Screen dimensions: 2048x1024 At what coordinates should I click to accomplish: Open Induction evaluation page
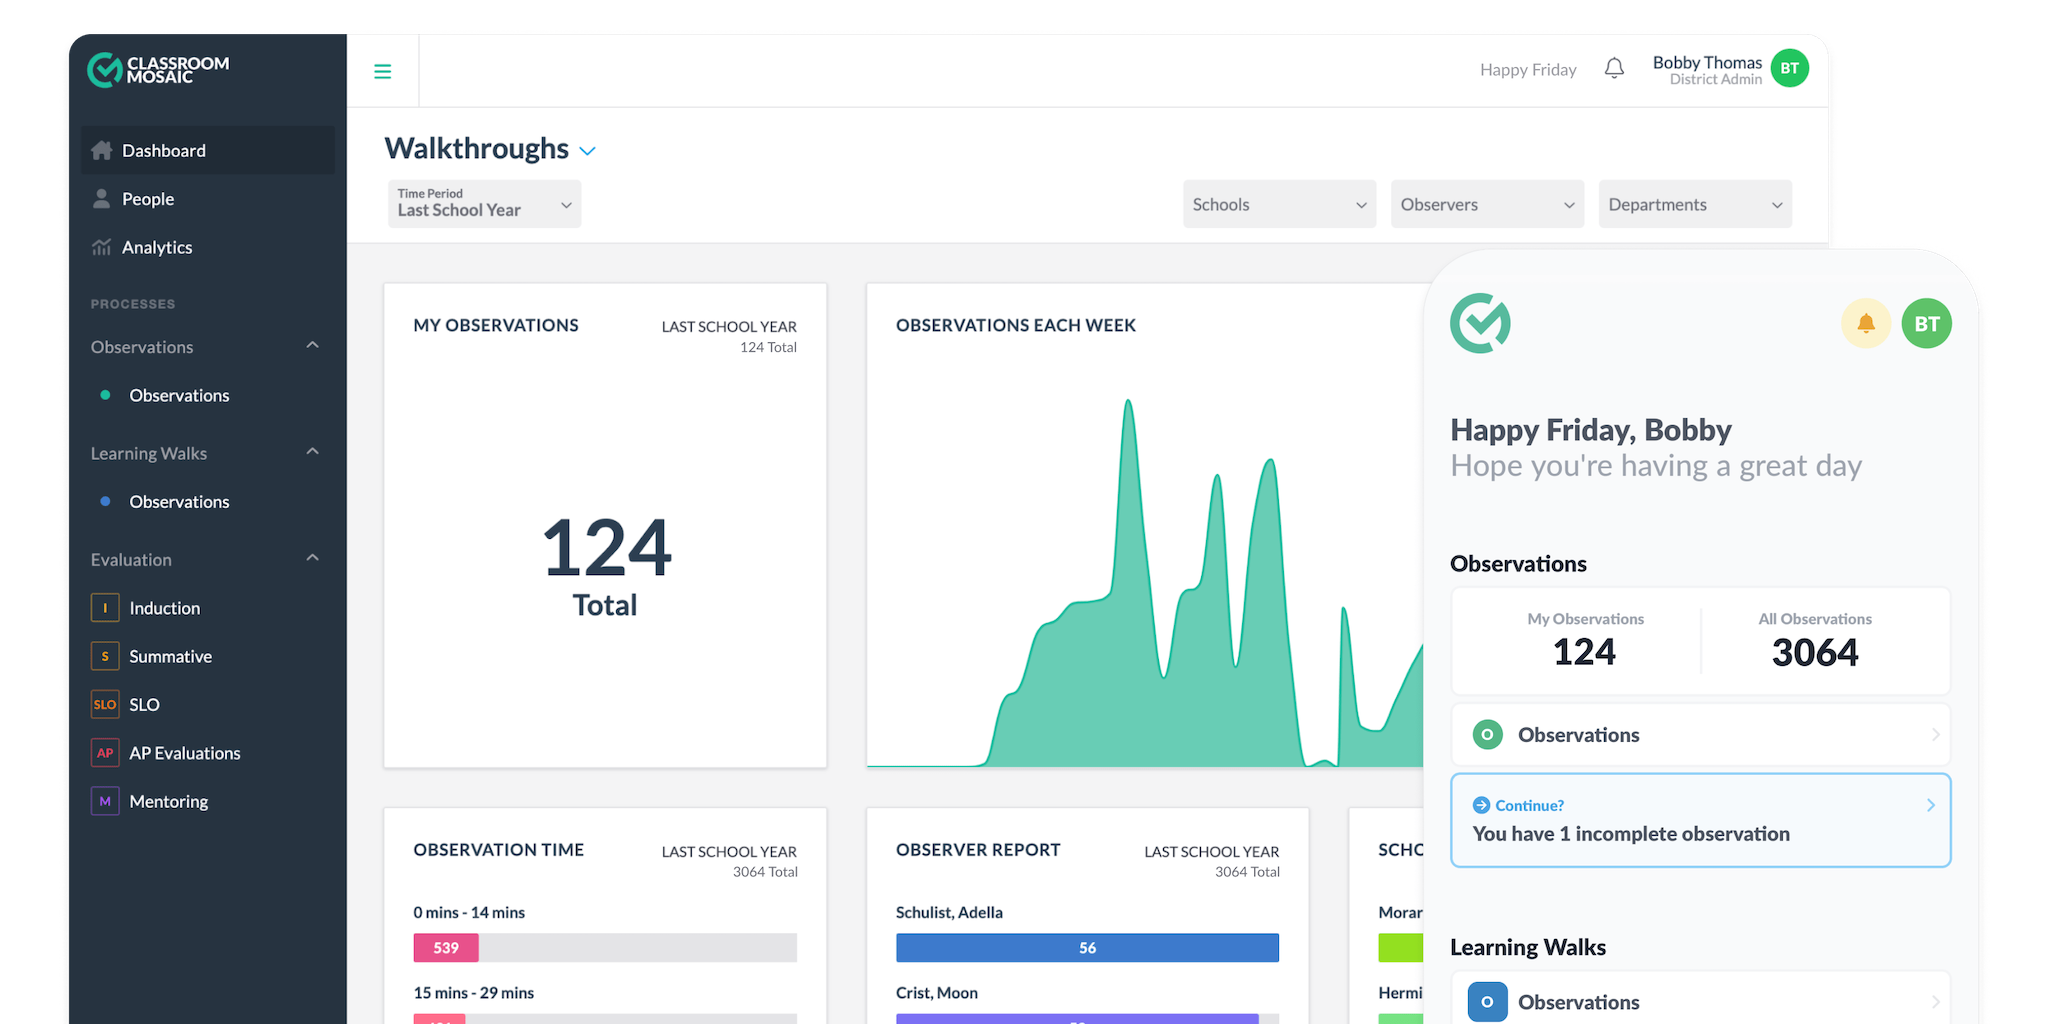(165, 608)
